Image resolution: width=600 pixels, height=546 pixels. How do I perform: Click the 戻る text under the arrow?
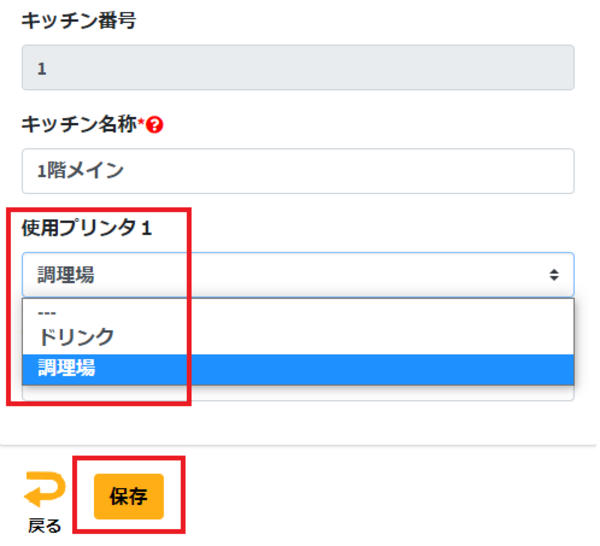44,526
